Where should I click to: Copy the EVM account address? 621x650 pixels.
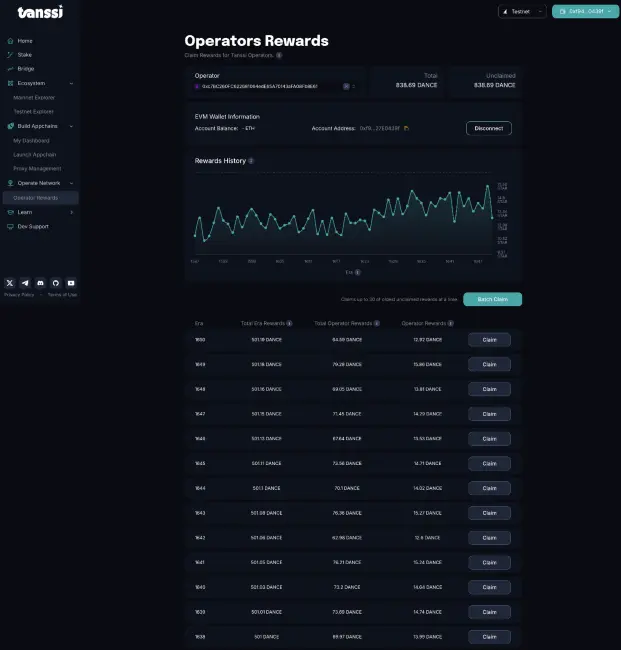(406, 129)
